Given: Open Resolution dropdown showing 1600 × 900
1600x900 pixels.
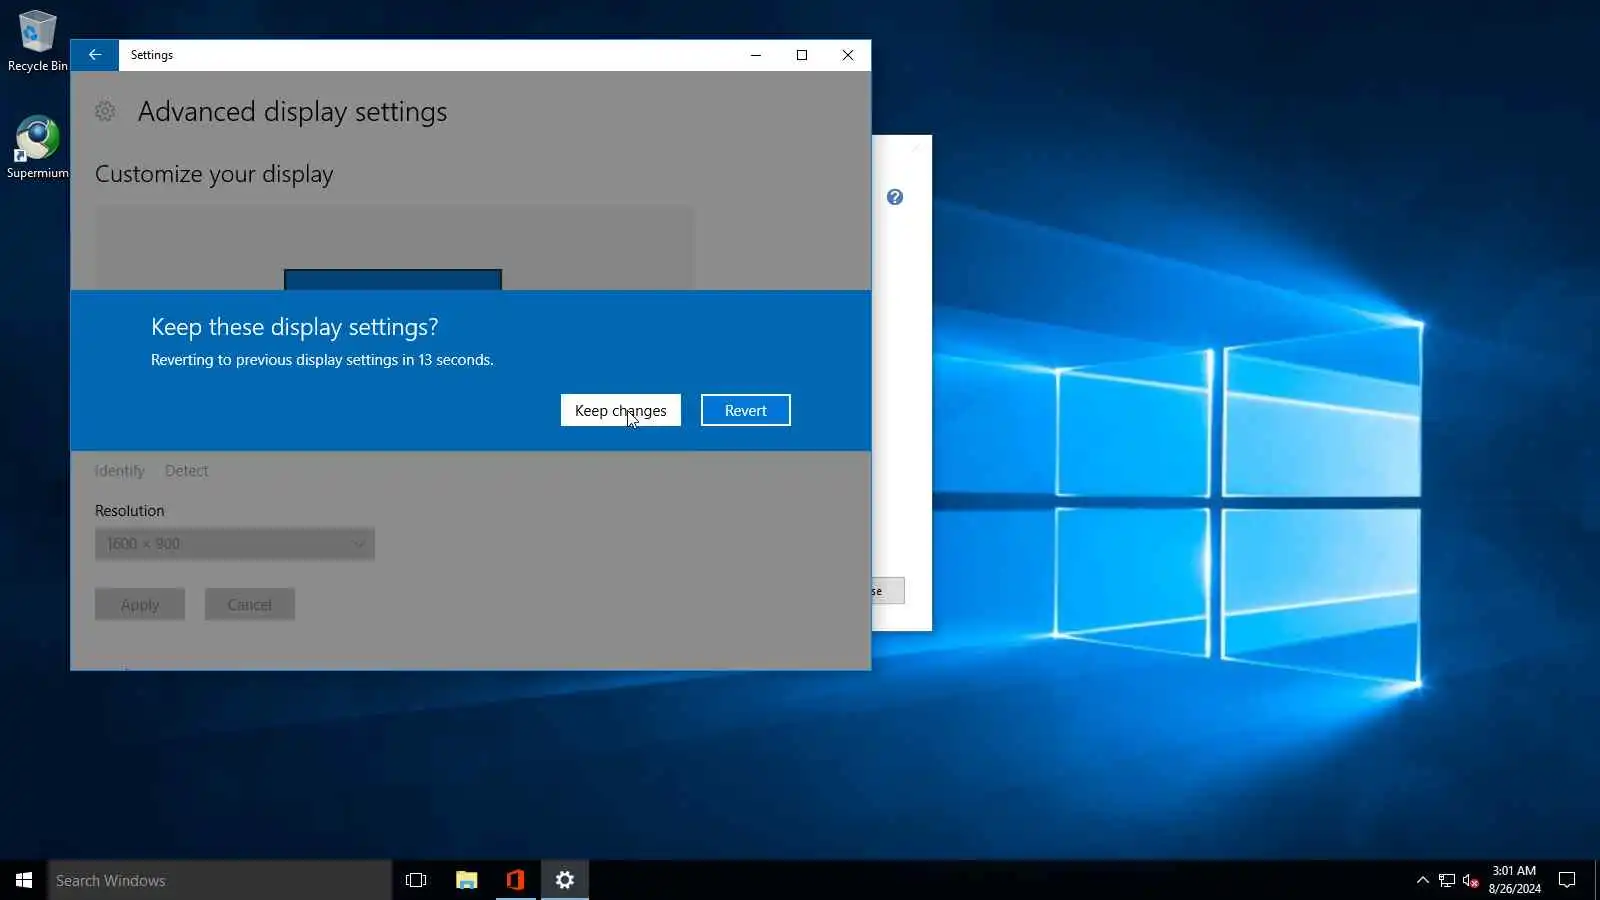Looking at the screenshot, I should pos(235,544).
